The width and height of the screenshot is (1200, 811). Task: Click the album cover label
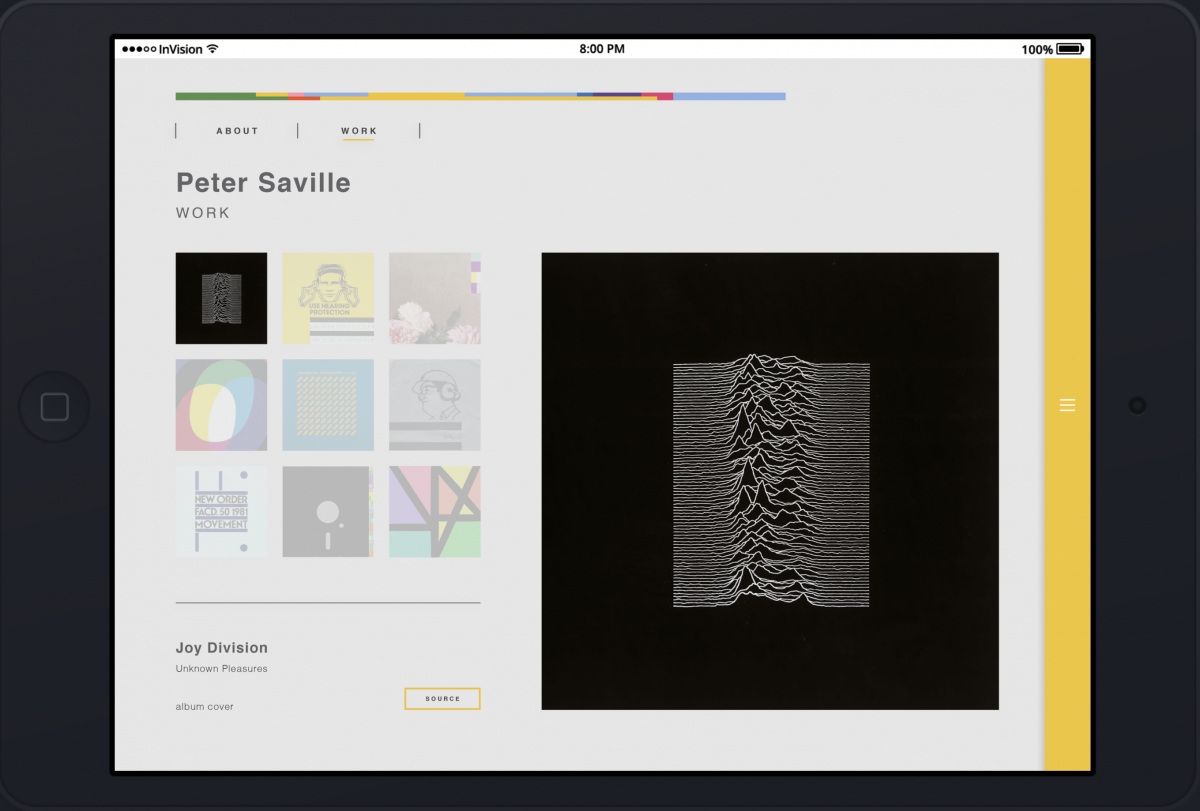point(205,707)
